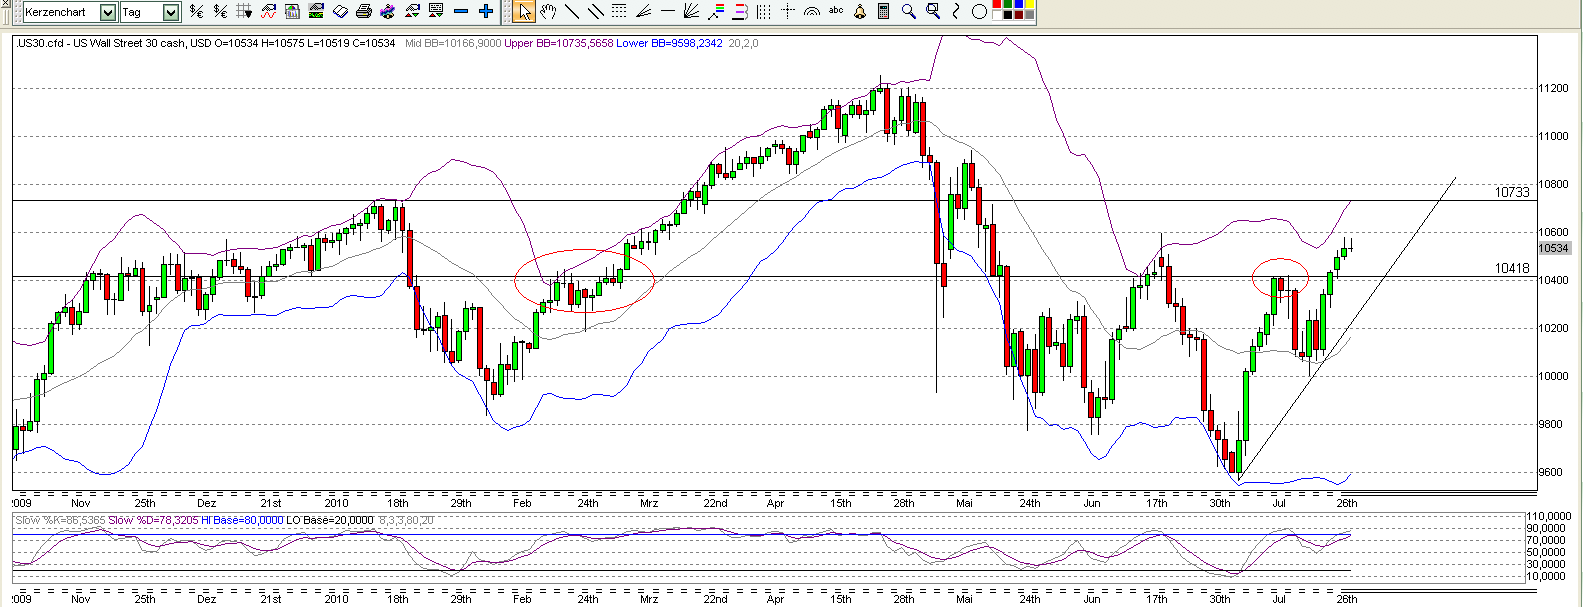The height and width of the screenshot is (607, 1583).
Task: Select the crosshair tool
Action: point(788,11)
